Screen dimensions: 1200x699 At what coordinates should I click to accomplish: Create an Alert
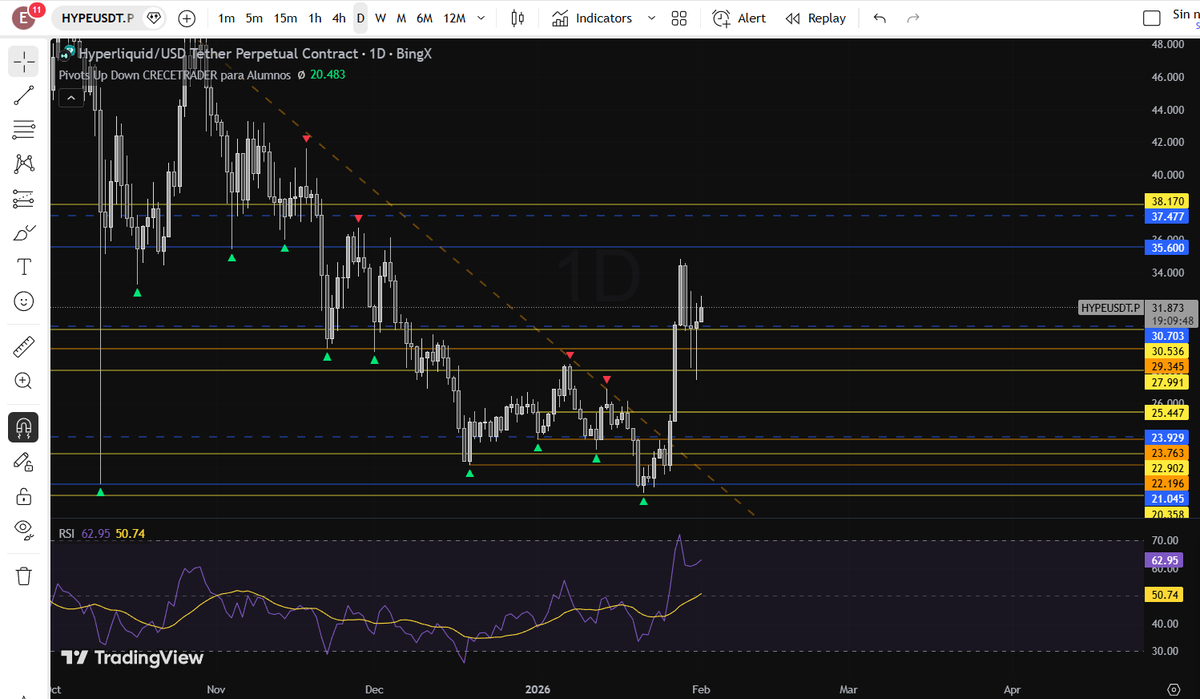(739, 18)
